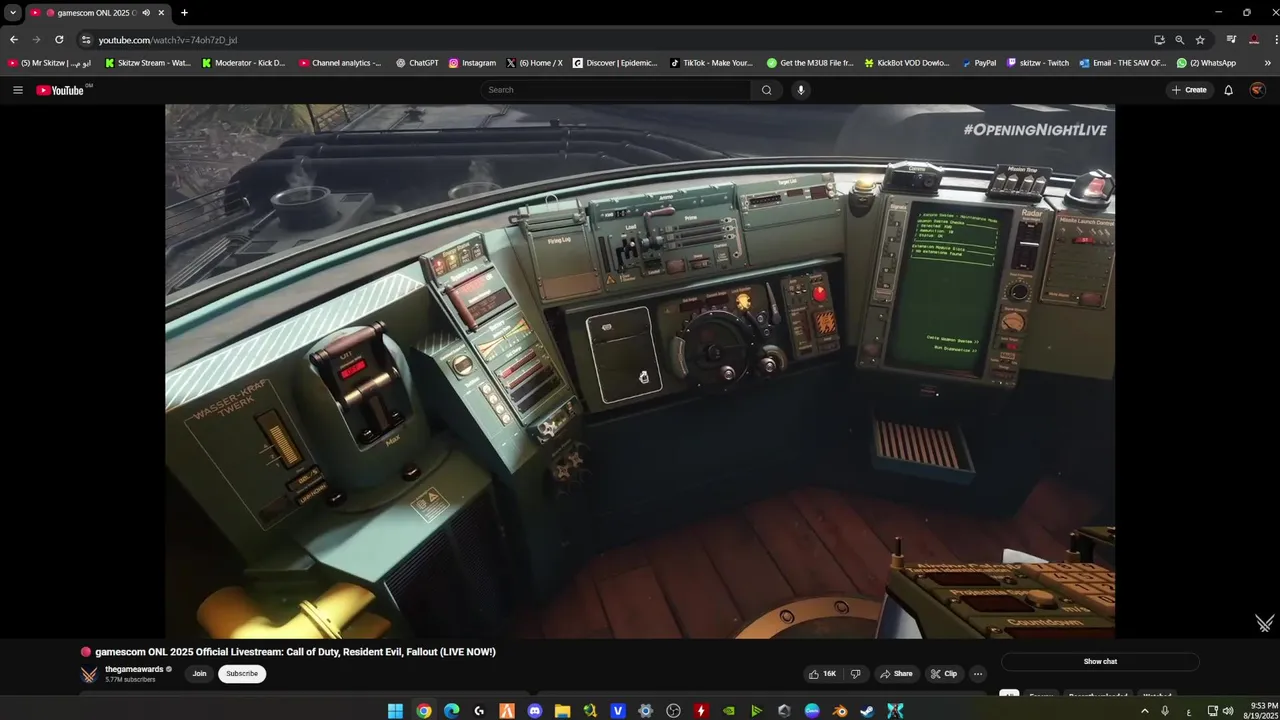Open the Mr Skitzw bookmark
Viewport: 1280px width, 720px height.
[x=49, y=63]
